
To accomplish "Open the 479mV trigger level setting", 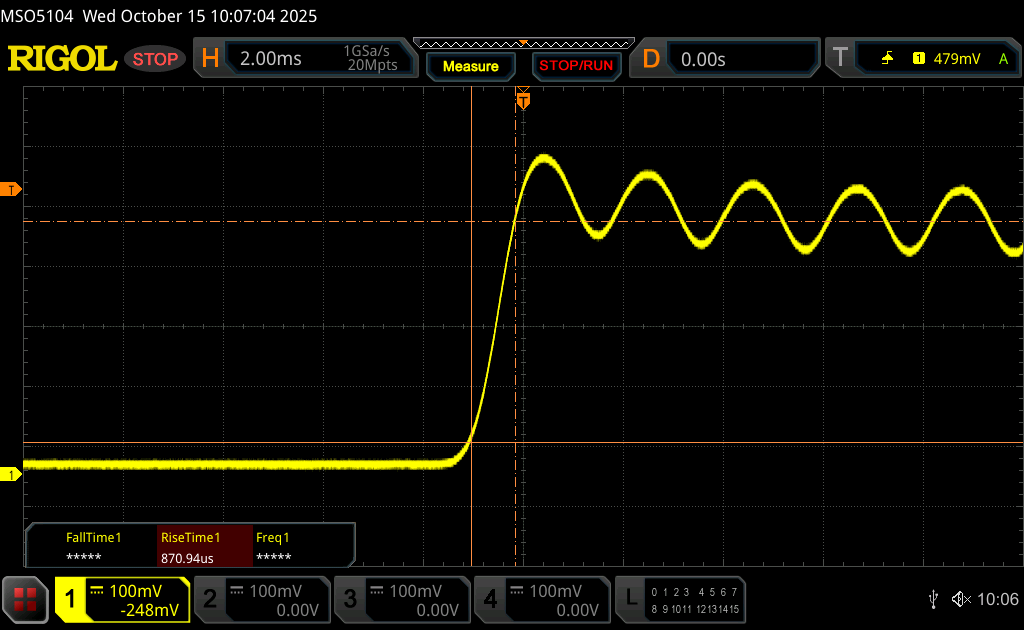I will click(x=956, y=59).
